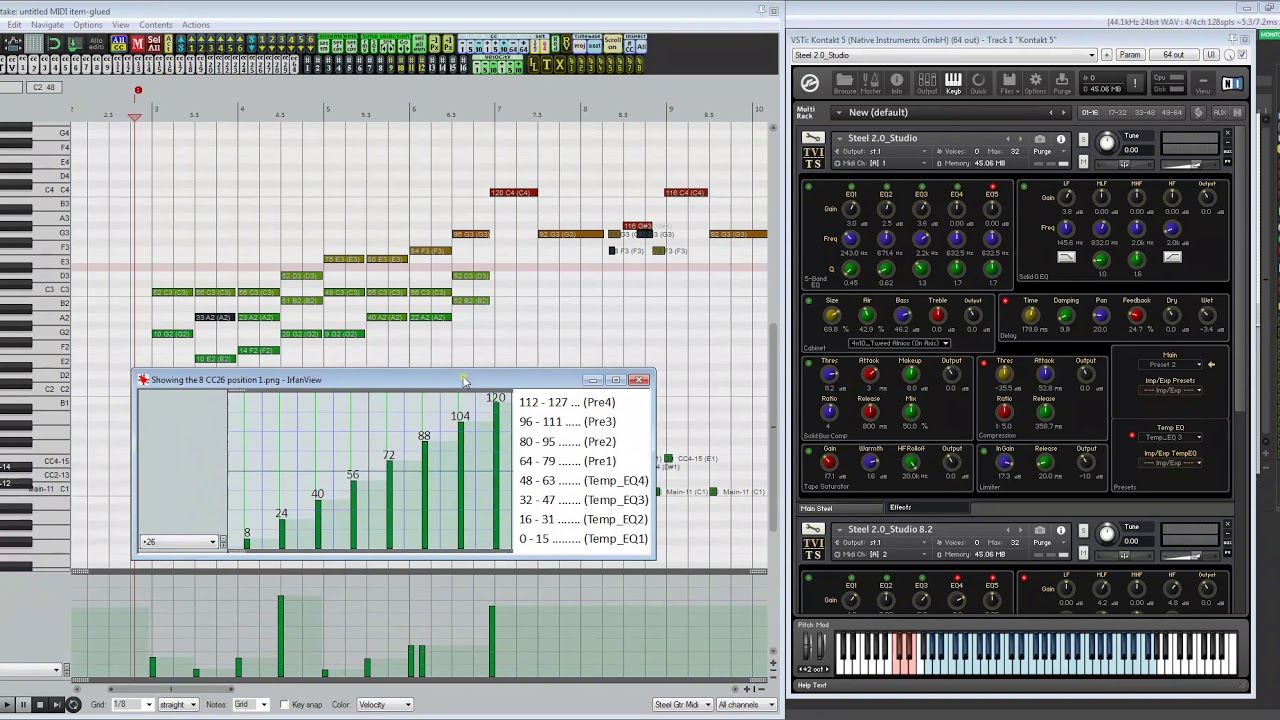Toggle Kontakt Keyb keyboard icon
This screenshot has height=720, width=1280.
point(953,84)
